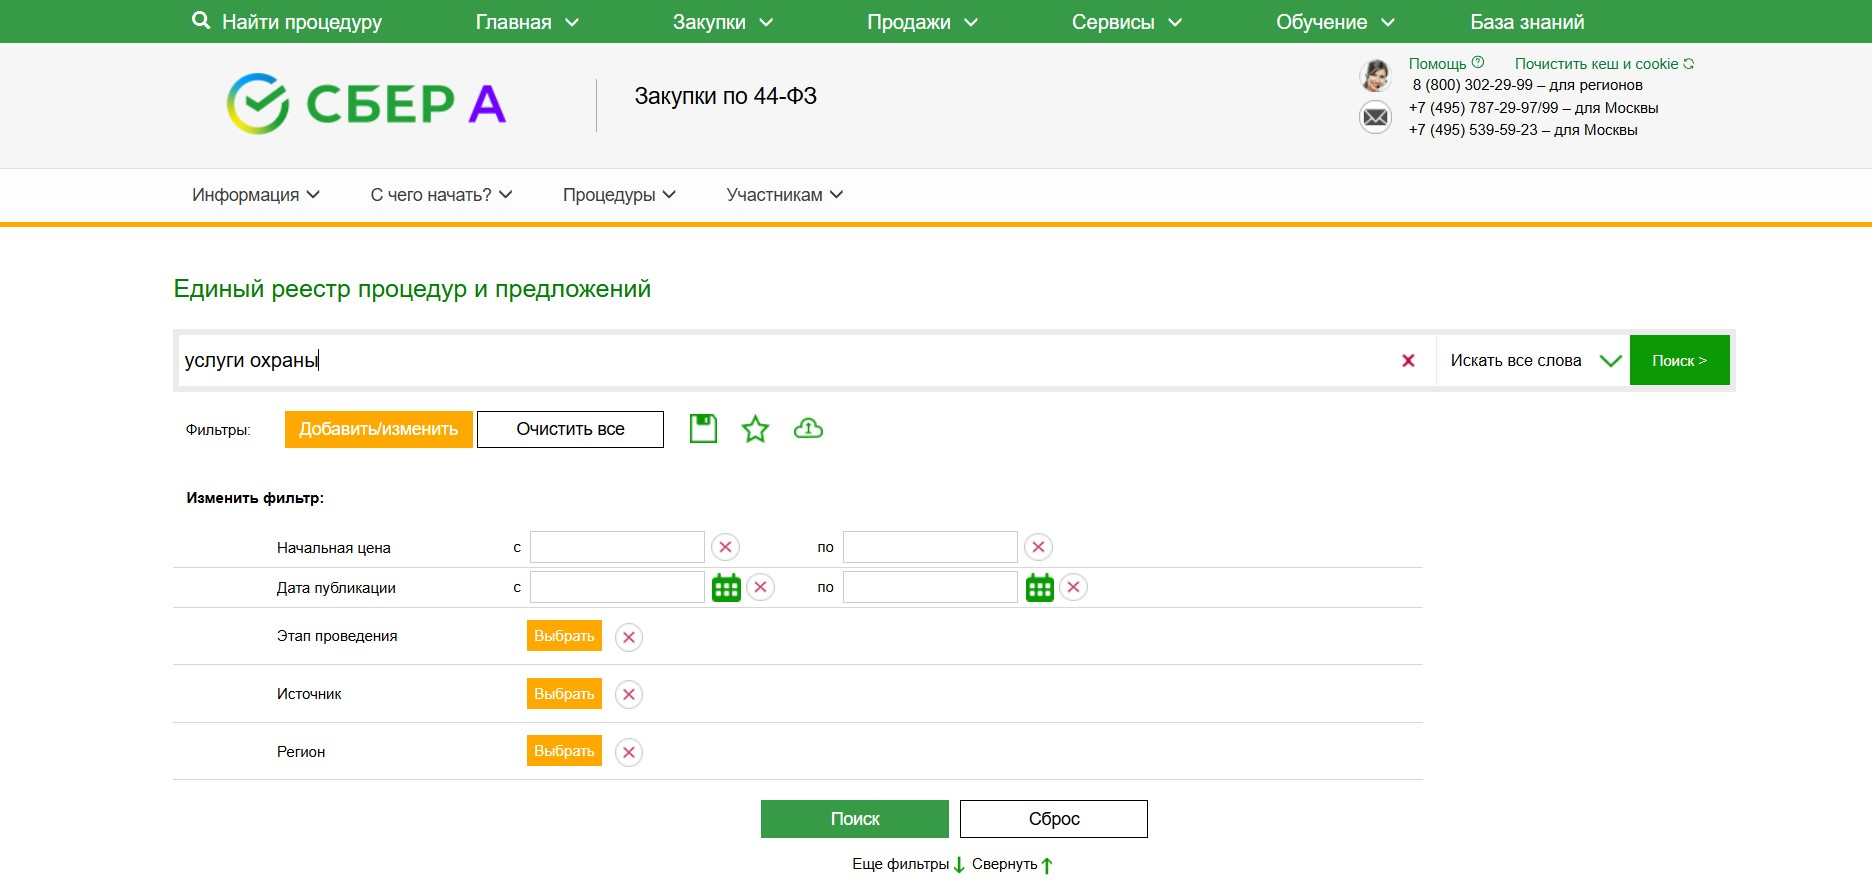Image resolution: width=1872 pixels, height=894 pixels.
Task: Click the Начальная цена 'по' input field
Action: [929, 547]
